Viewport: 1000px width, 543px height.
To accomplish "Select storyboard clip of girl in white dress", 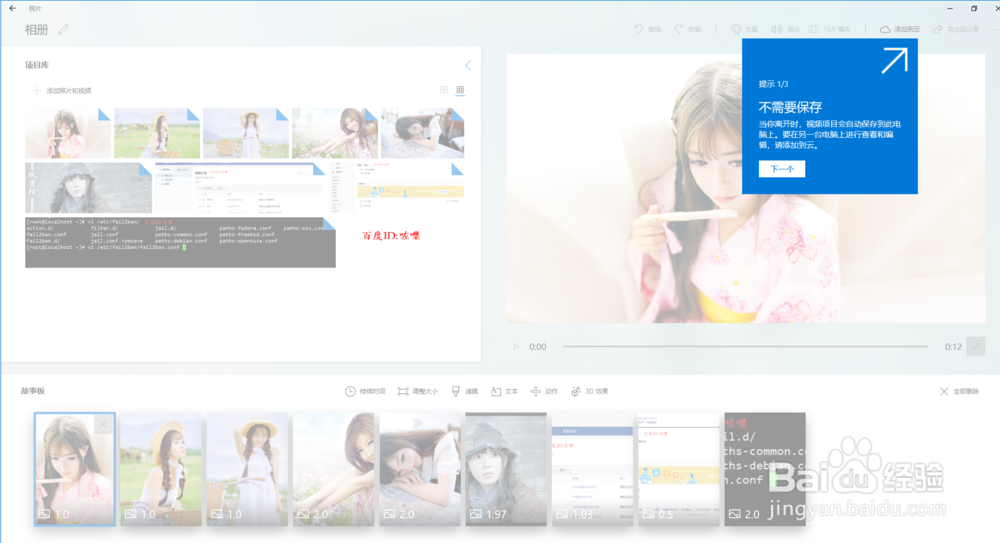I will click(247, 469).
